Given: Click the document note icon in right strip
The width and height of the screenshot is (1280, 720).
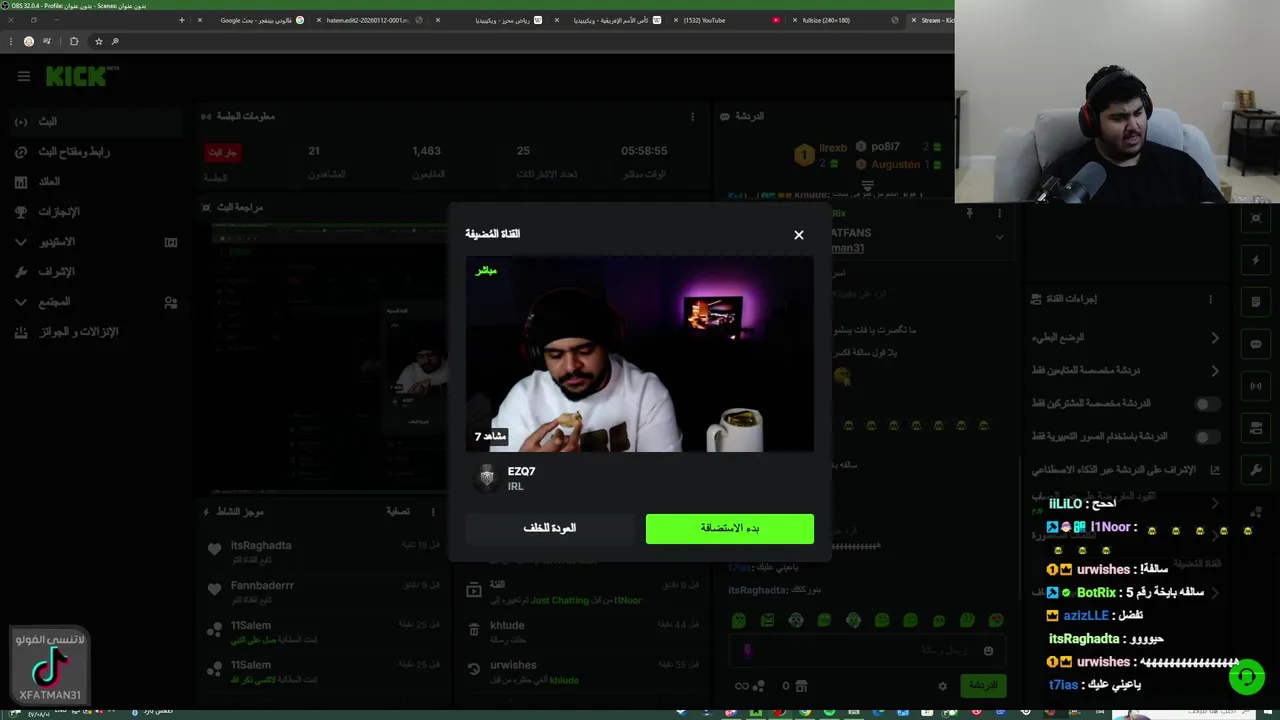Looking at the screenshot, I should point(1256,302).
